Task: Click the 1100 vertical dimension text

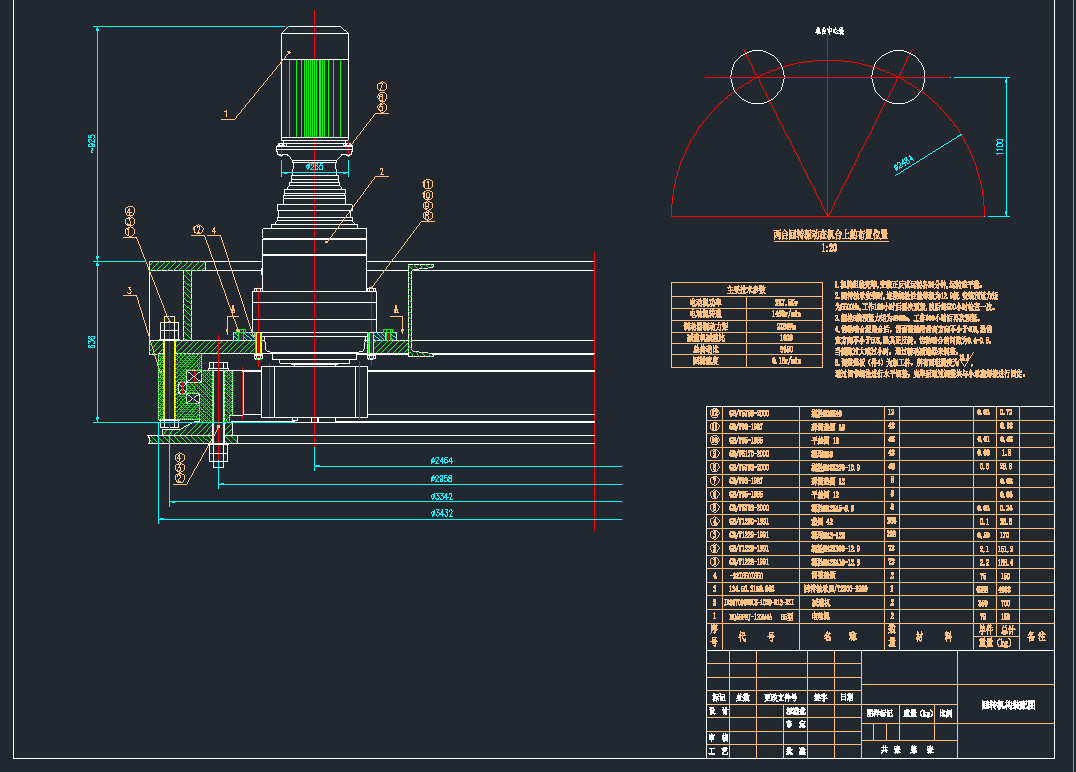Action: click(1001, 147)
